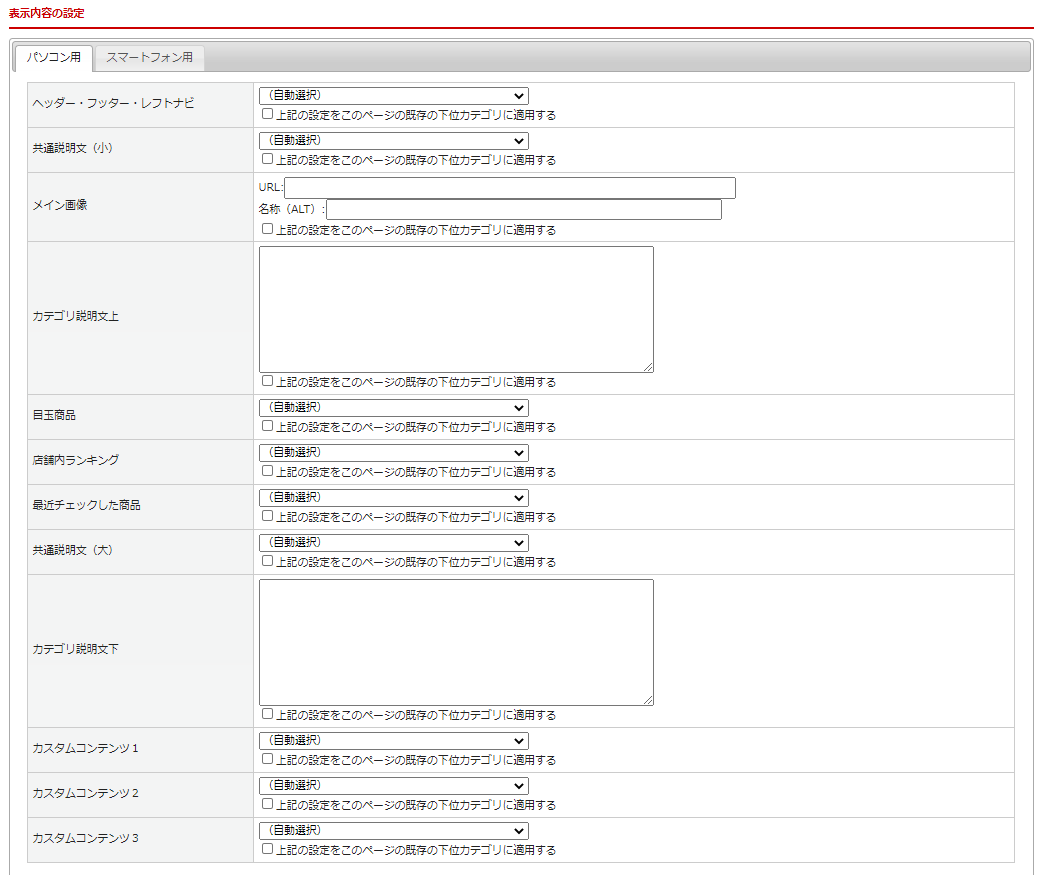
Task: Open the 店舗内ランキング dropdown
Action: point(393,453)
